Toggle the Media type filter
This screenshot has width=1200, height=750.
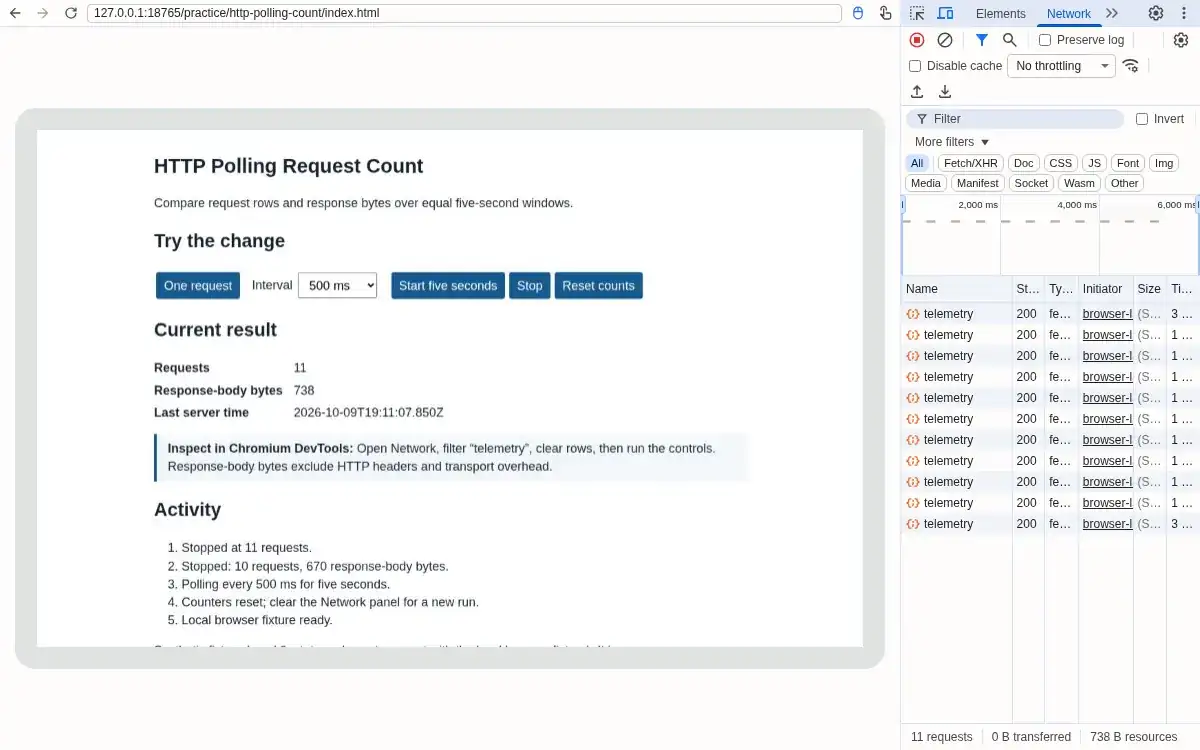pos(926,183)
